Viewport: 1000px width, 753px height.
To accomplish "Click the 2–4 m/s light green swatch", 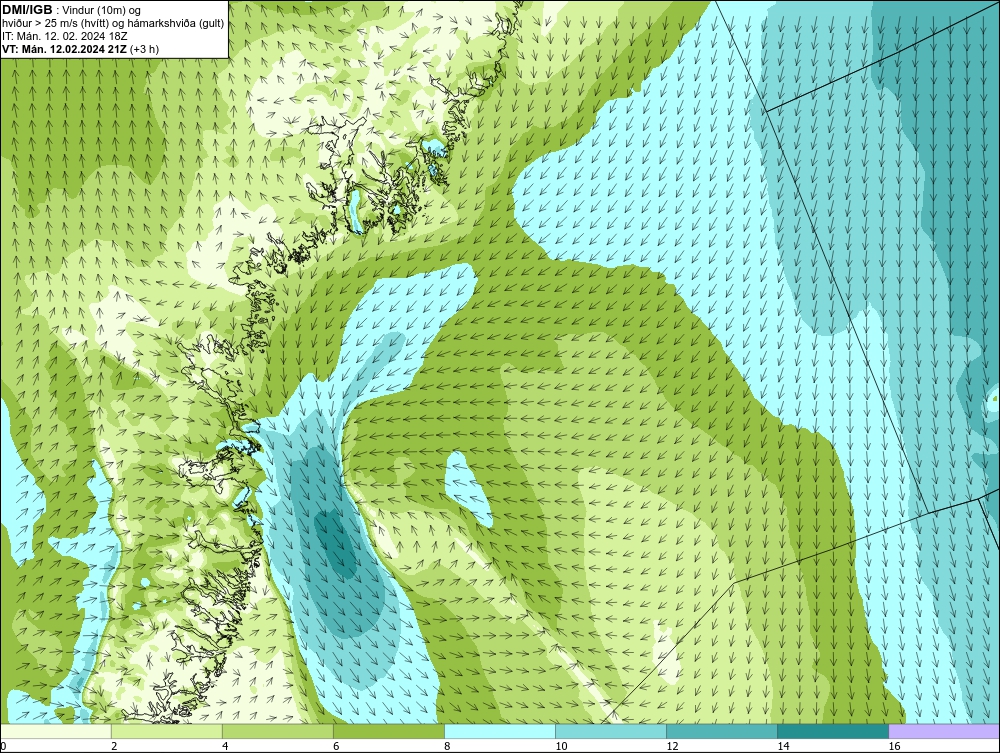I will coord(166,731).
